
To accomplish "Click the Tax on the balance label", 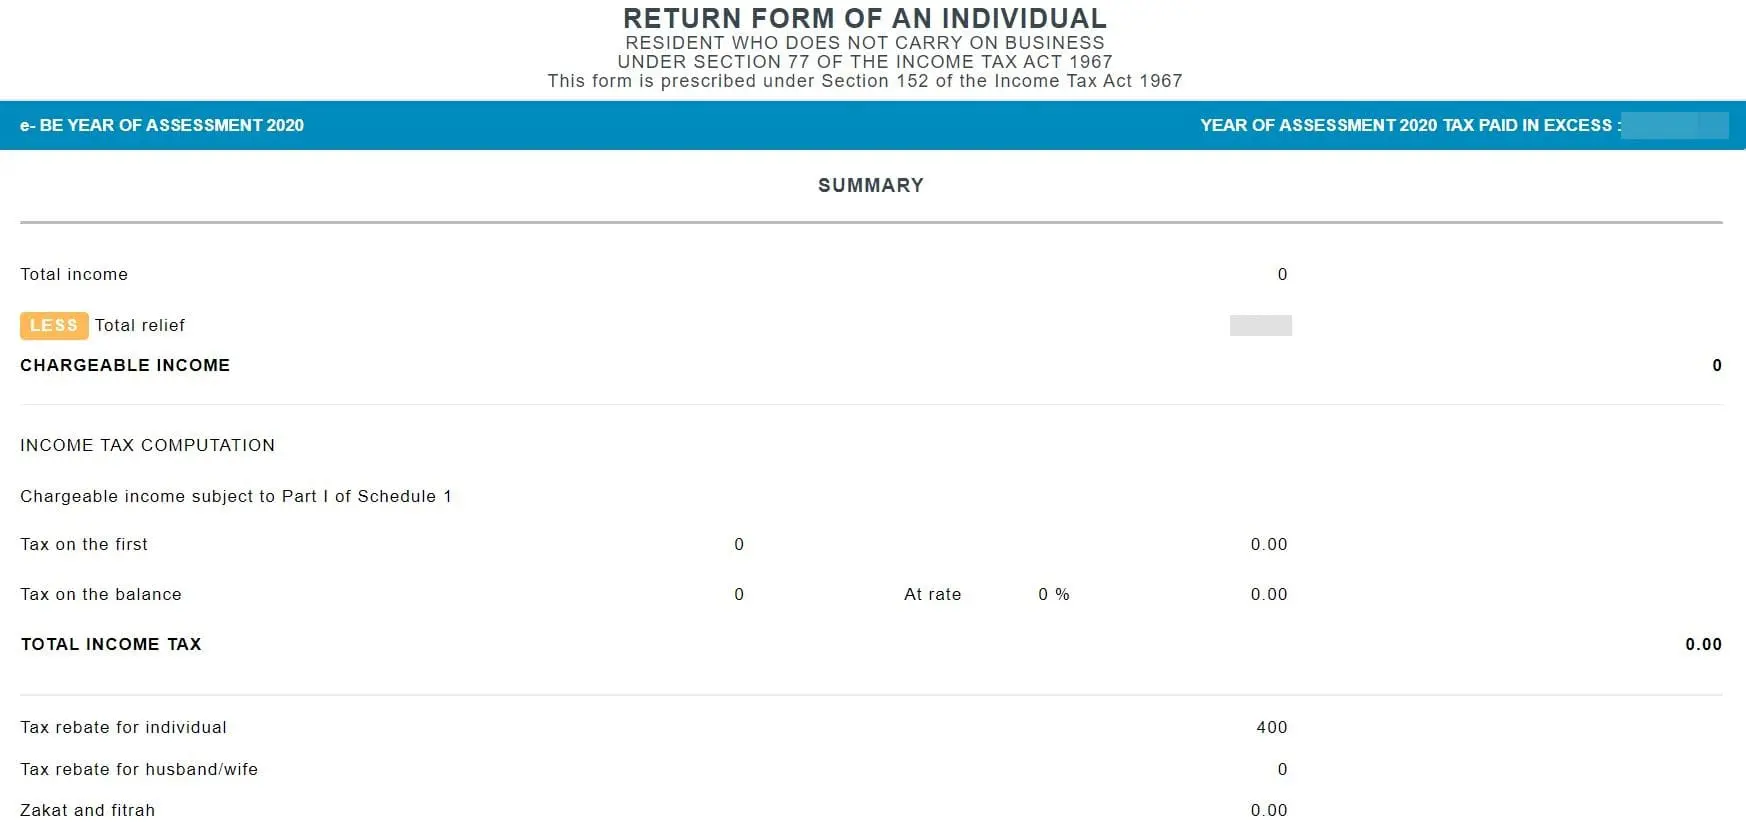I will click(101, 595).
